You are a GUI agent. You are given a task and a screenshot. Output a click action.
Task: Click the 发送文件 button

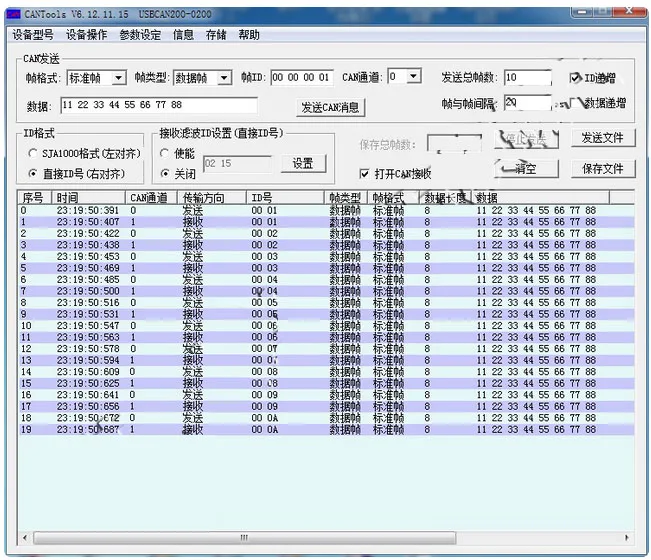(x=602, y=138)
